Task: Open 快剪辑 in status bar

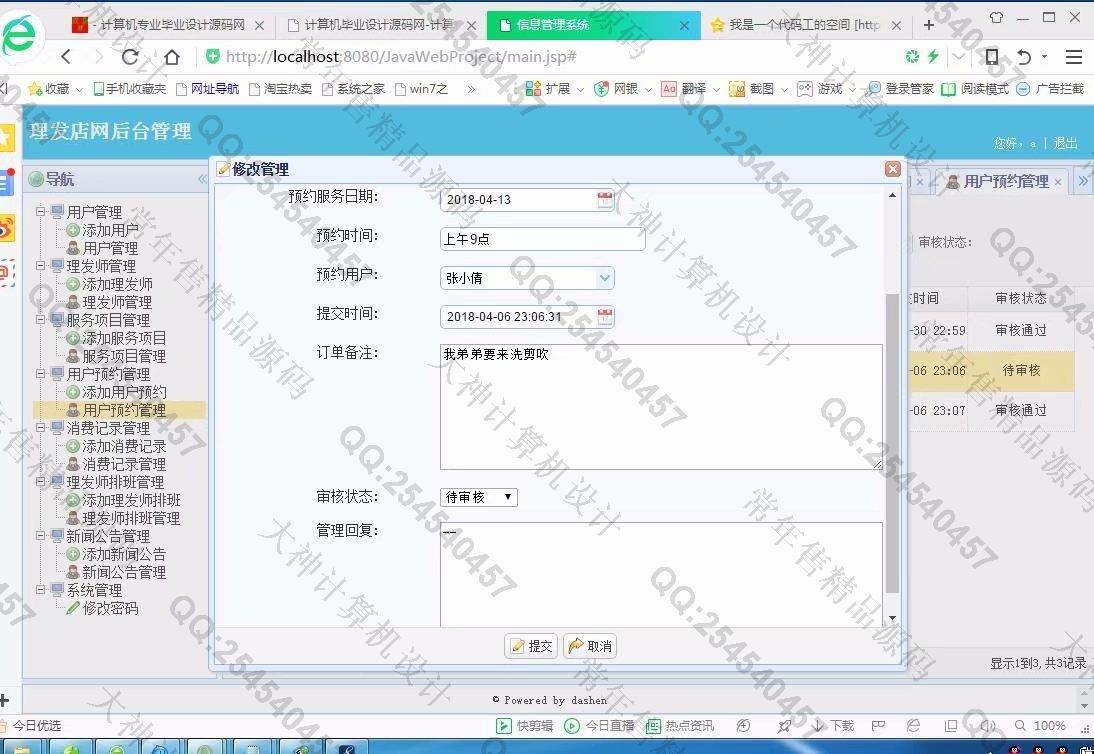Action: [525, 726]
